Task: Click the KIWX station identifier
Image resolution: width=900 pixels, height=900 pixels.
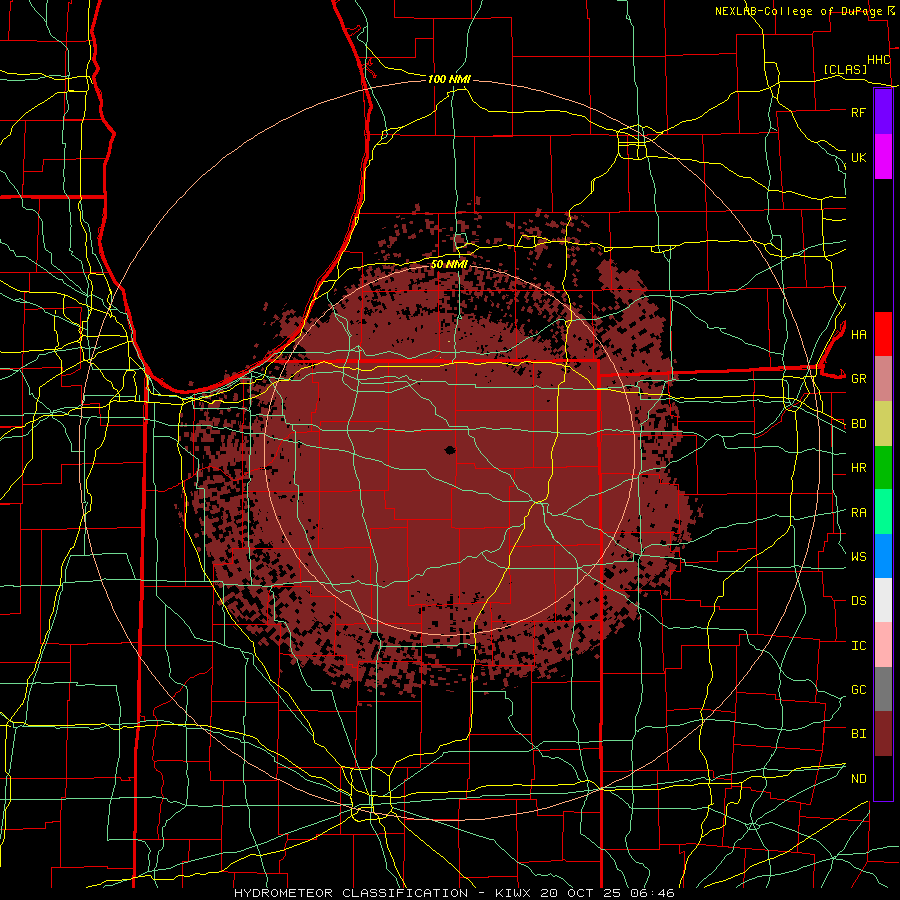Action: (x=513, y=893)
